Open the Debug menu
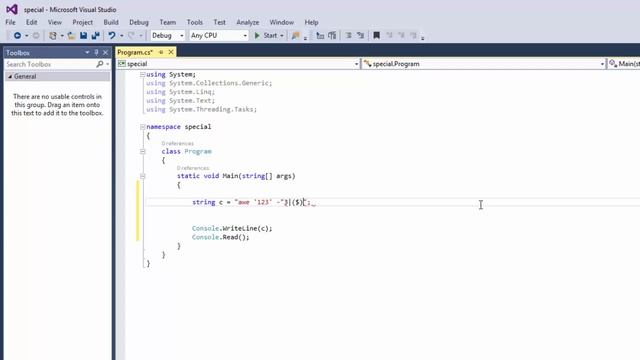Image resolution: width=640 pixels, height=360 pixels. [x=139, y=22]
